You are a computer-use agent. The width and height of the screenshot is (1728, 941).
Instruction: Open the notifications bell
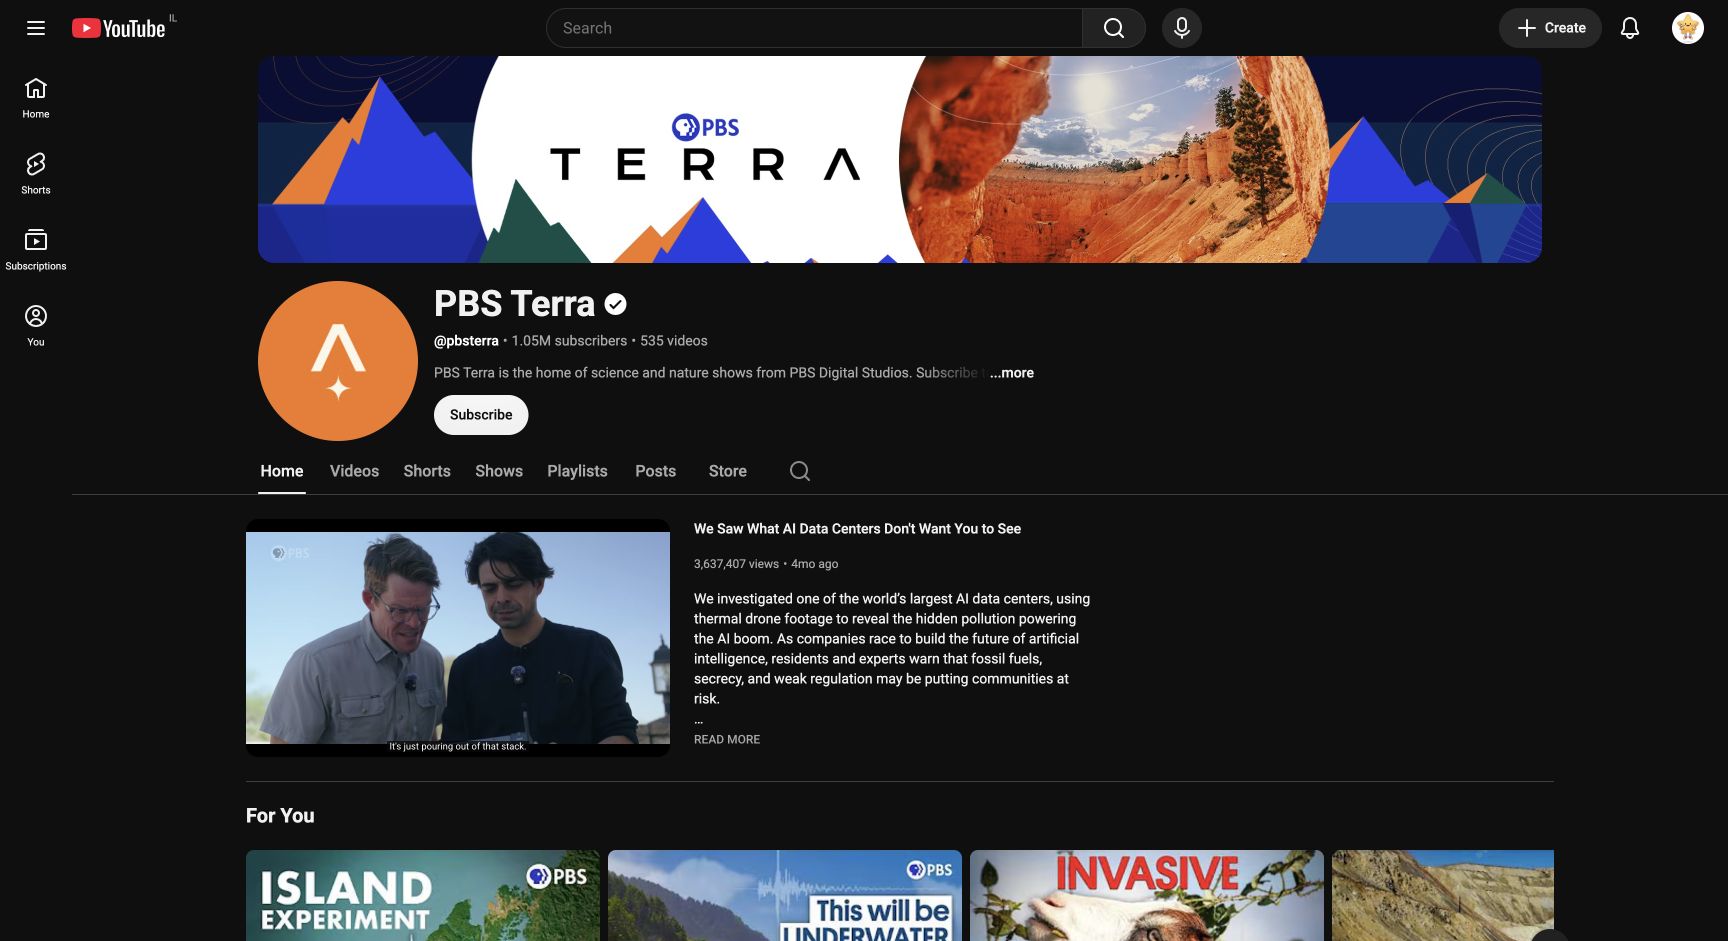coord(1629,28)
